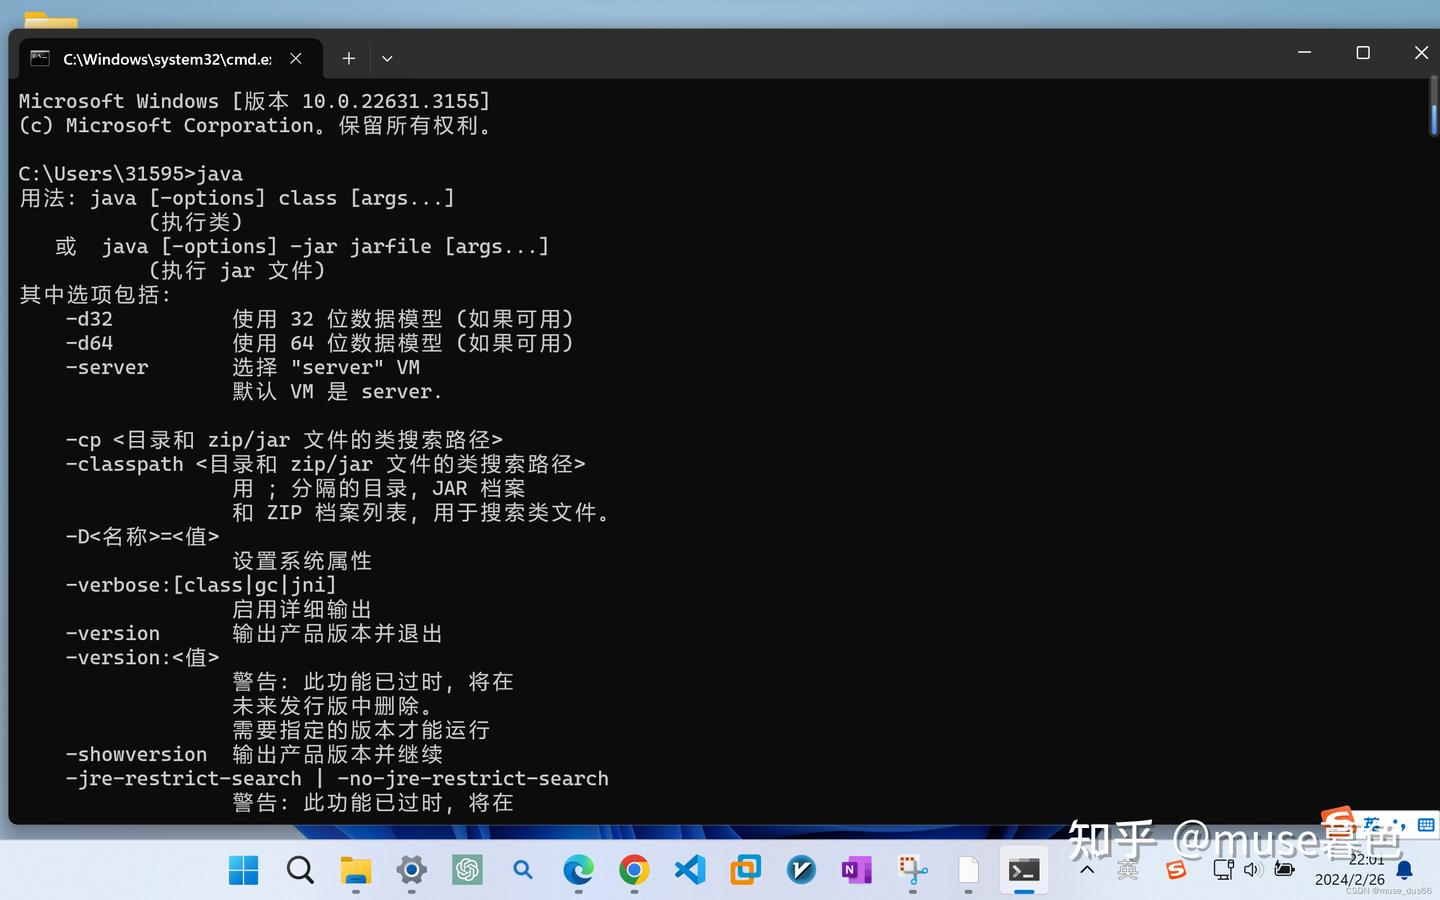The image size is (1440, 900).
Task: Open the Windows Start menu
Action: coord(243,870)
